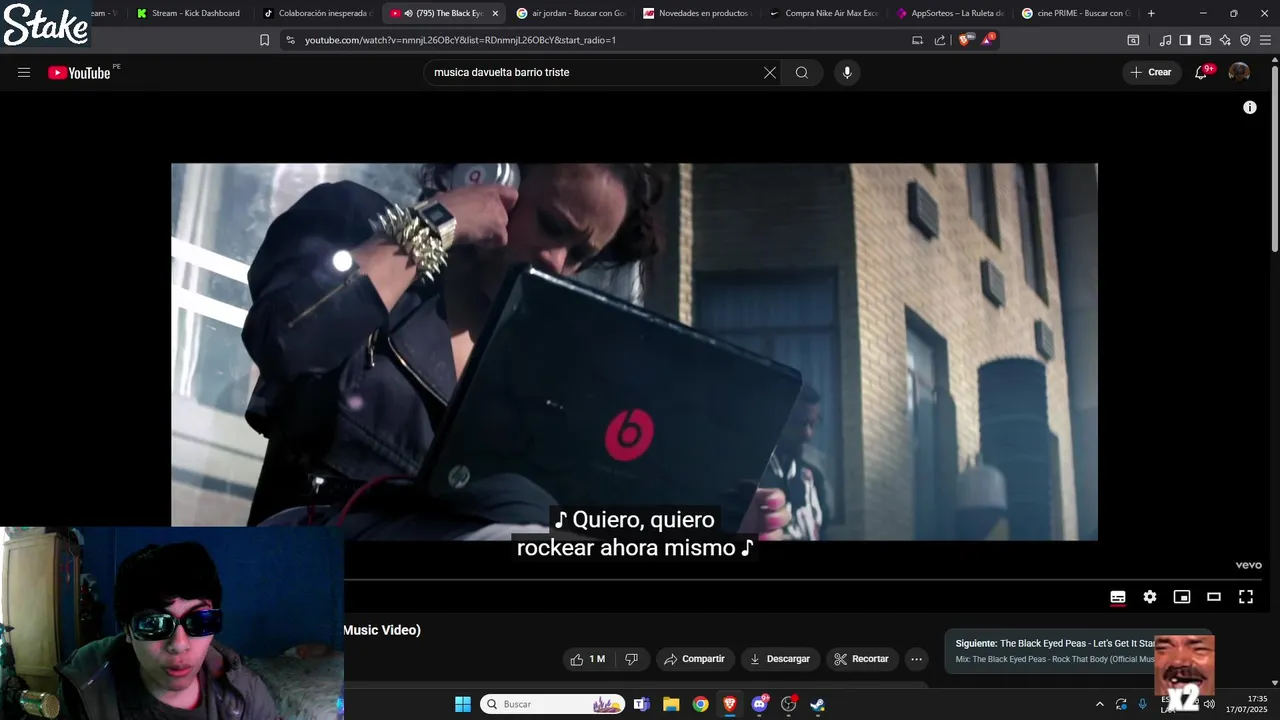Open File Explorer from taskbar
Image resolution: width=1280 pixels, height=720 pixels.
coord(671,704)
